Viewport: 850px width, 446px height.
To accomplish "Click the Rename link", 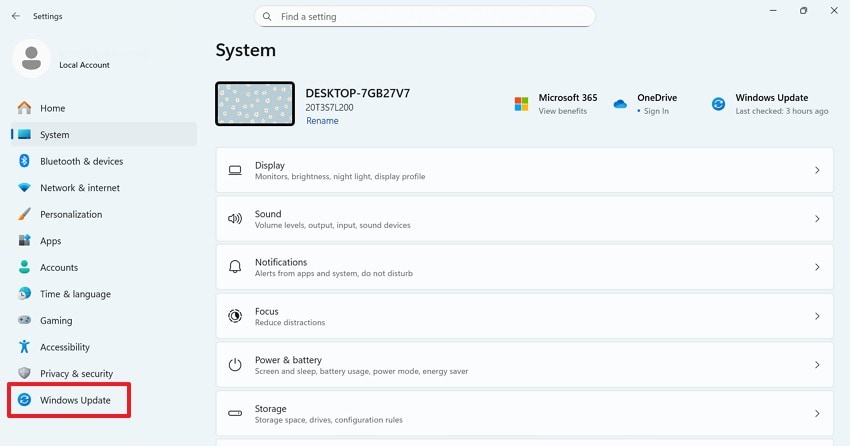I will click(322, 121).
